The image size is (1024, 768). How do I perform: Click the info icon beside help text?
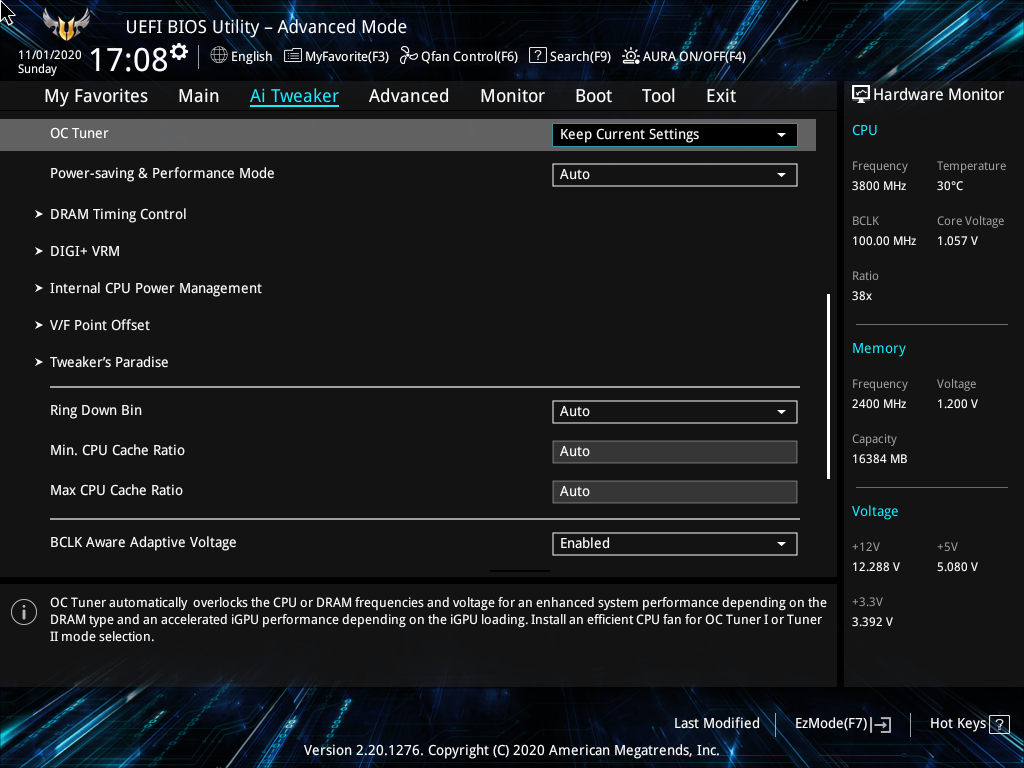24,612
